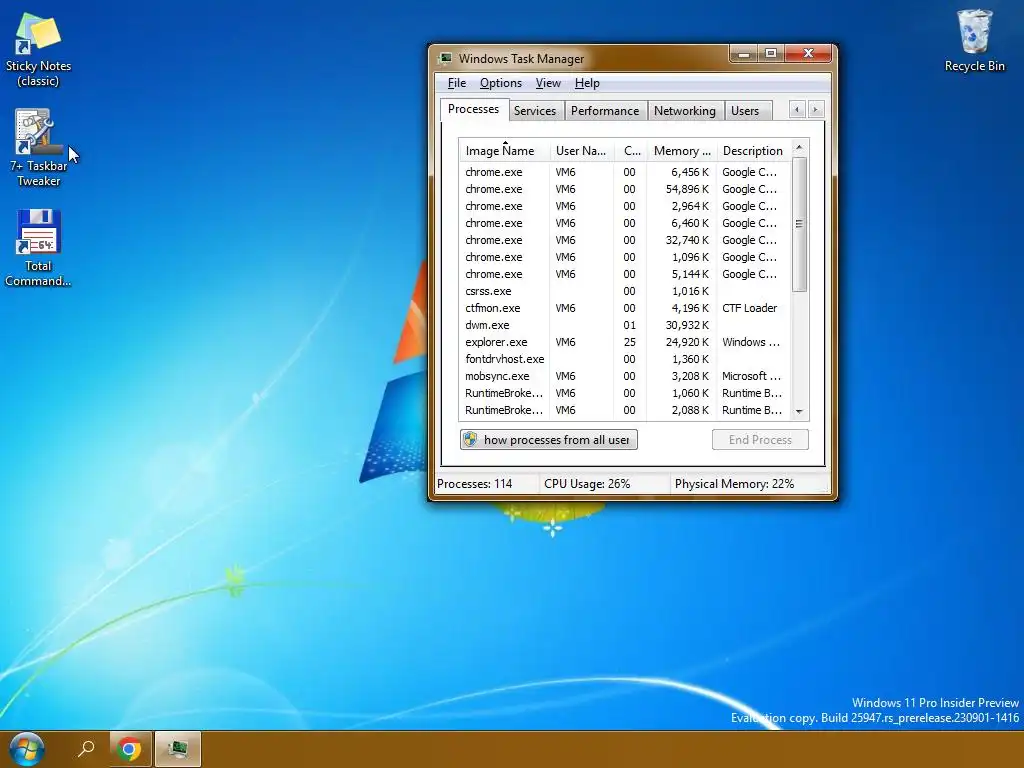
Task: Open the Recycle Bin icon
Action: point(974,40)
